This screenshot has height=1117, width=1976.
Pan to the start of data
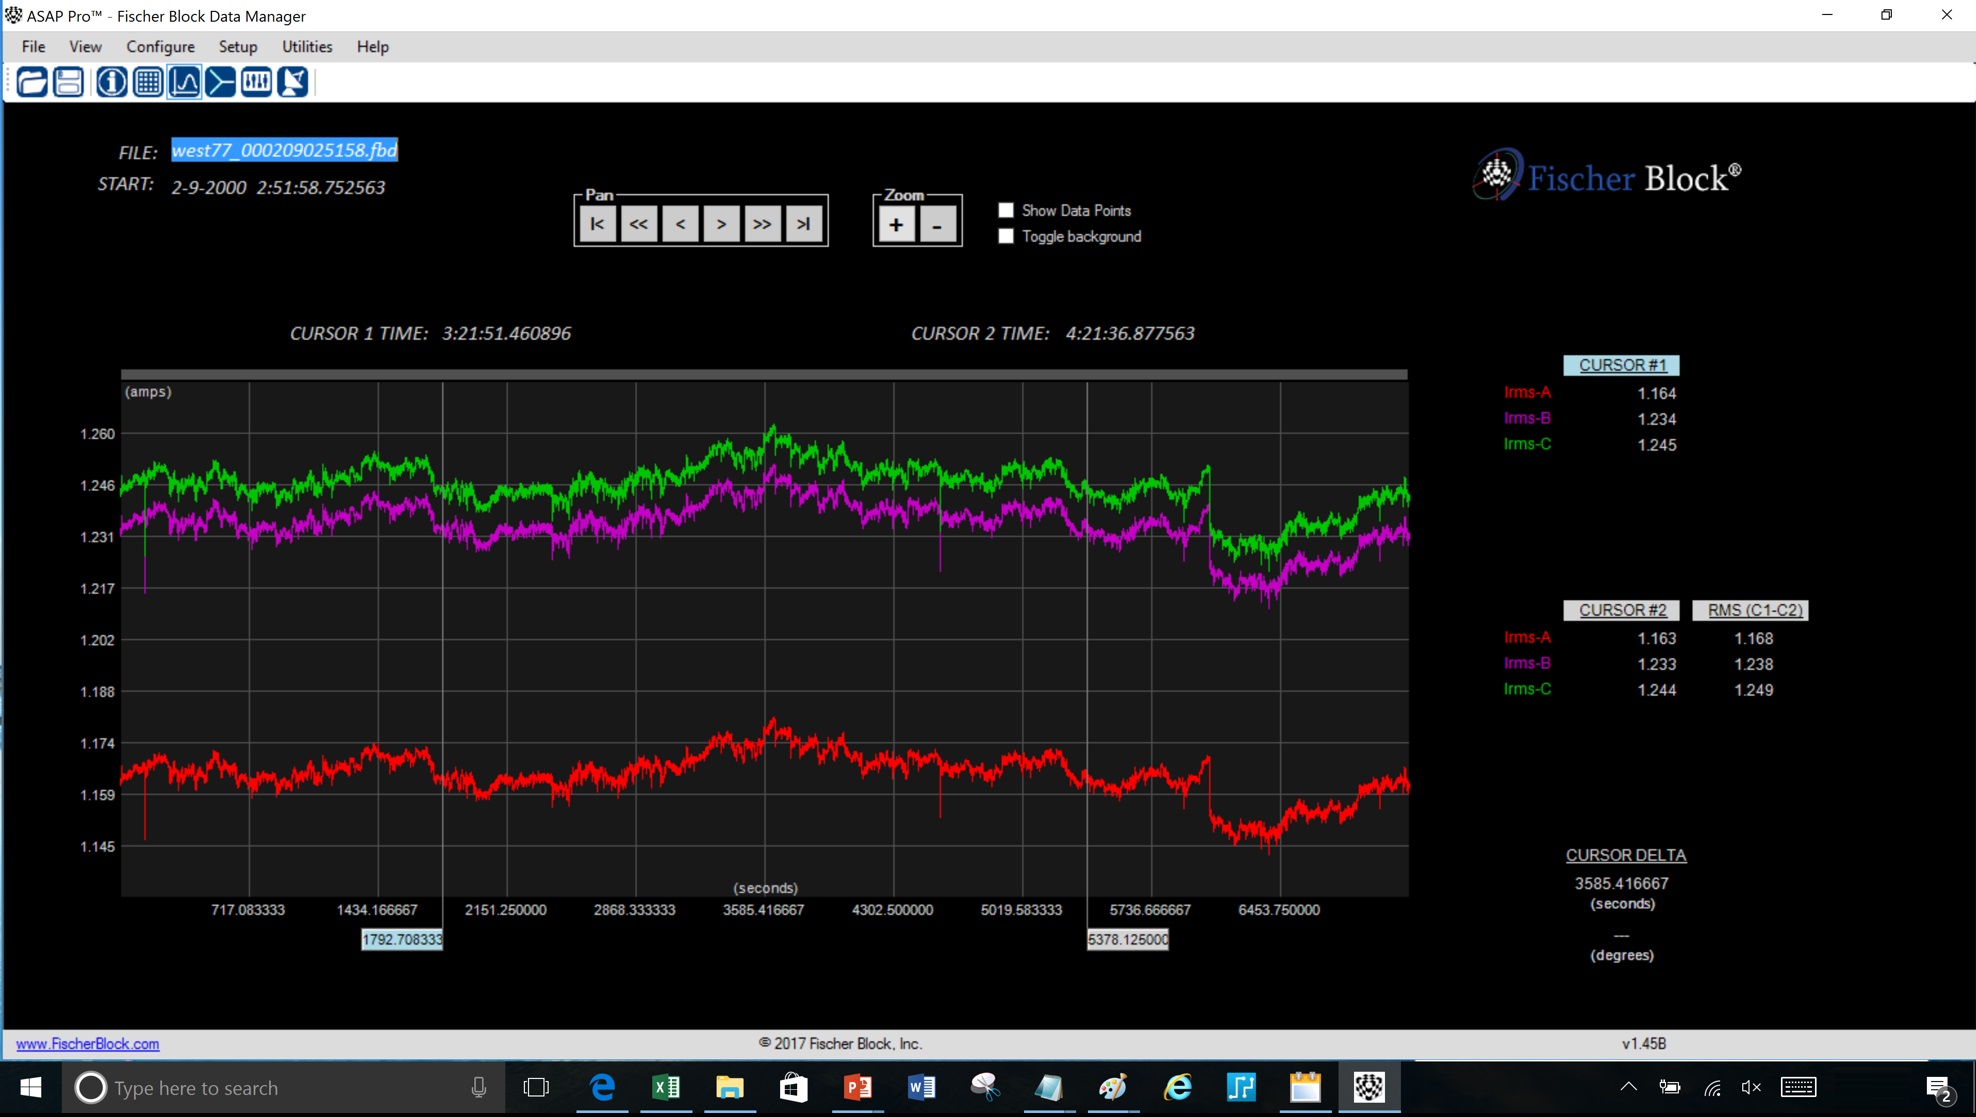point(597,224)
